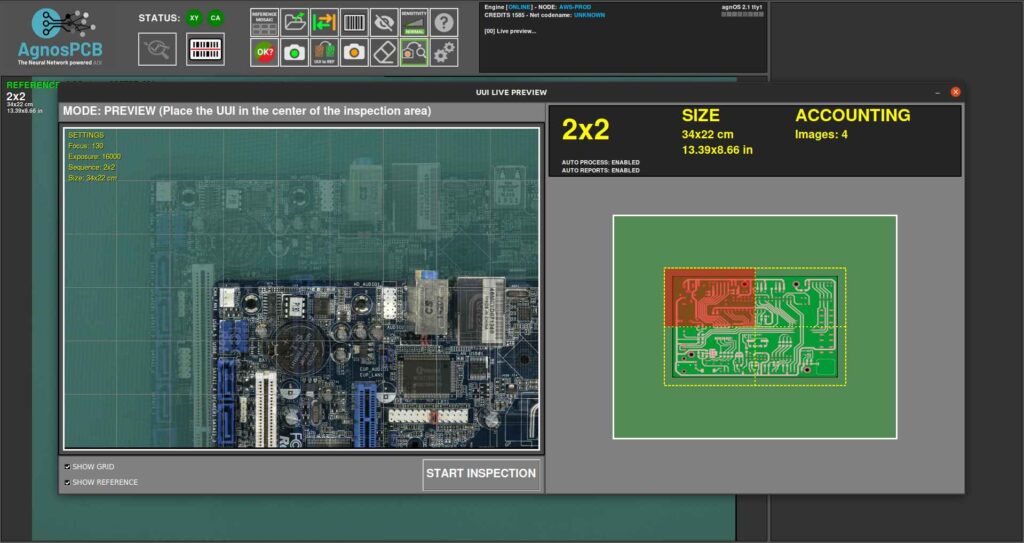Click the red highlighted quadrant on PCB map

click(x=709, y=296)
